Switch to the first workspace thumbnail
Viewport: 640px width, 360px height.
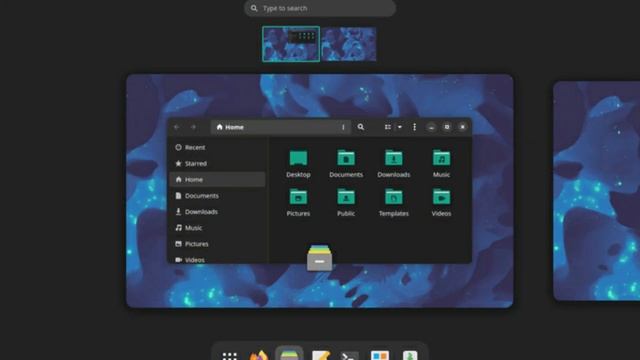tap(291, 44)
